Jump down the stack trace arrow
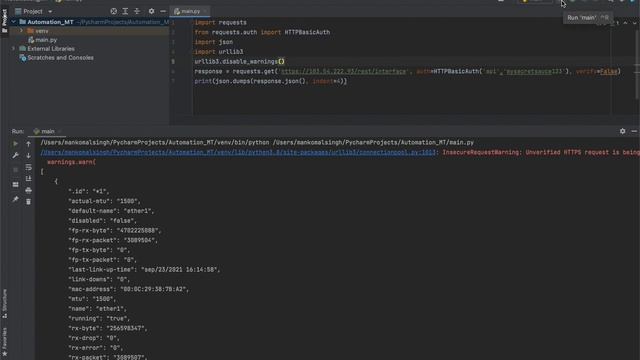640x360 pixels. [x=28, y=156]
